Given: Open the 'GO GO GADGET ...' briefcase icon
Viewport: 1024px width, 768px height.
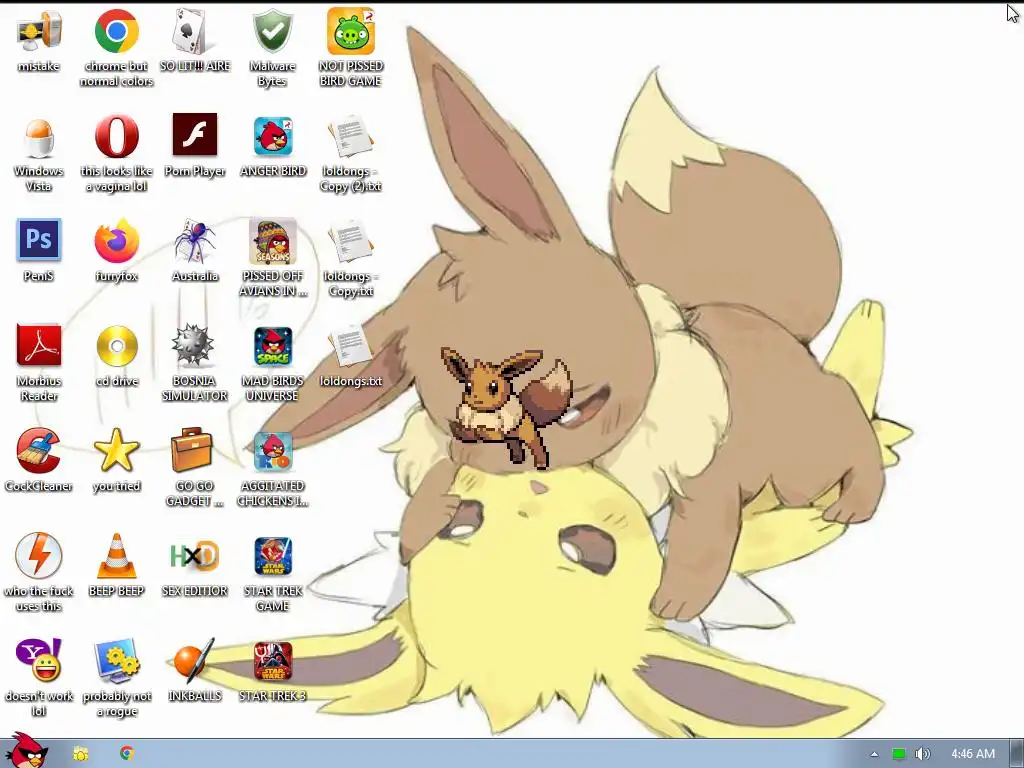Looking at the screenshot, I should pyautogui.click(x=192, y=450).
